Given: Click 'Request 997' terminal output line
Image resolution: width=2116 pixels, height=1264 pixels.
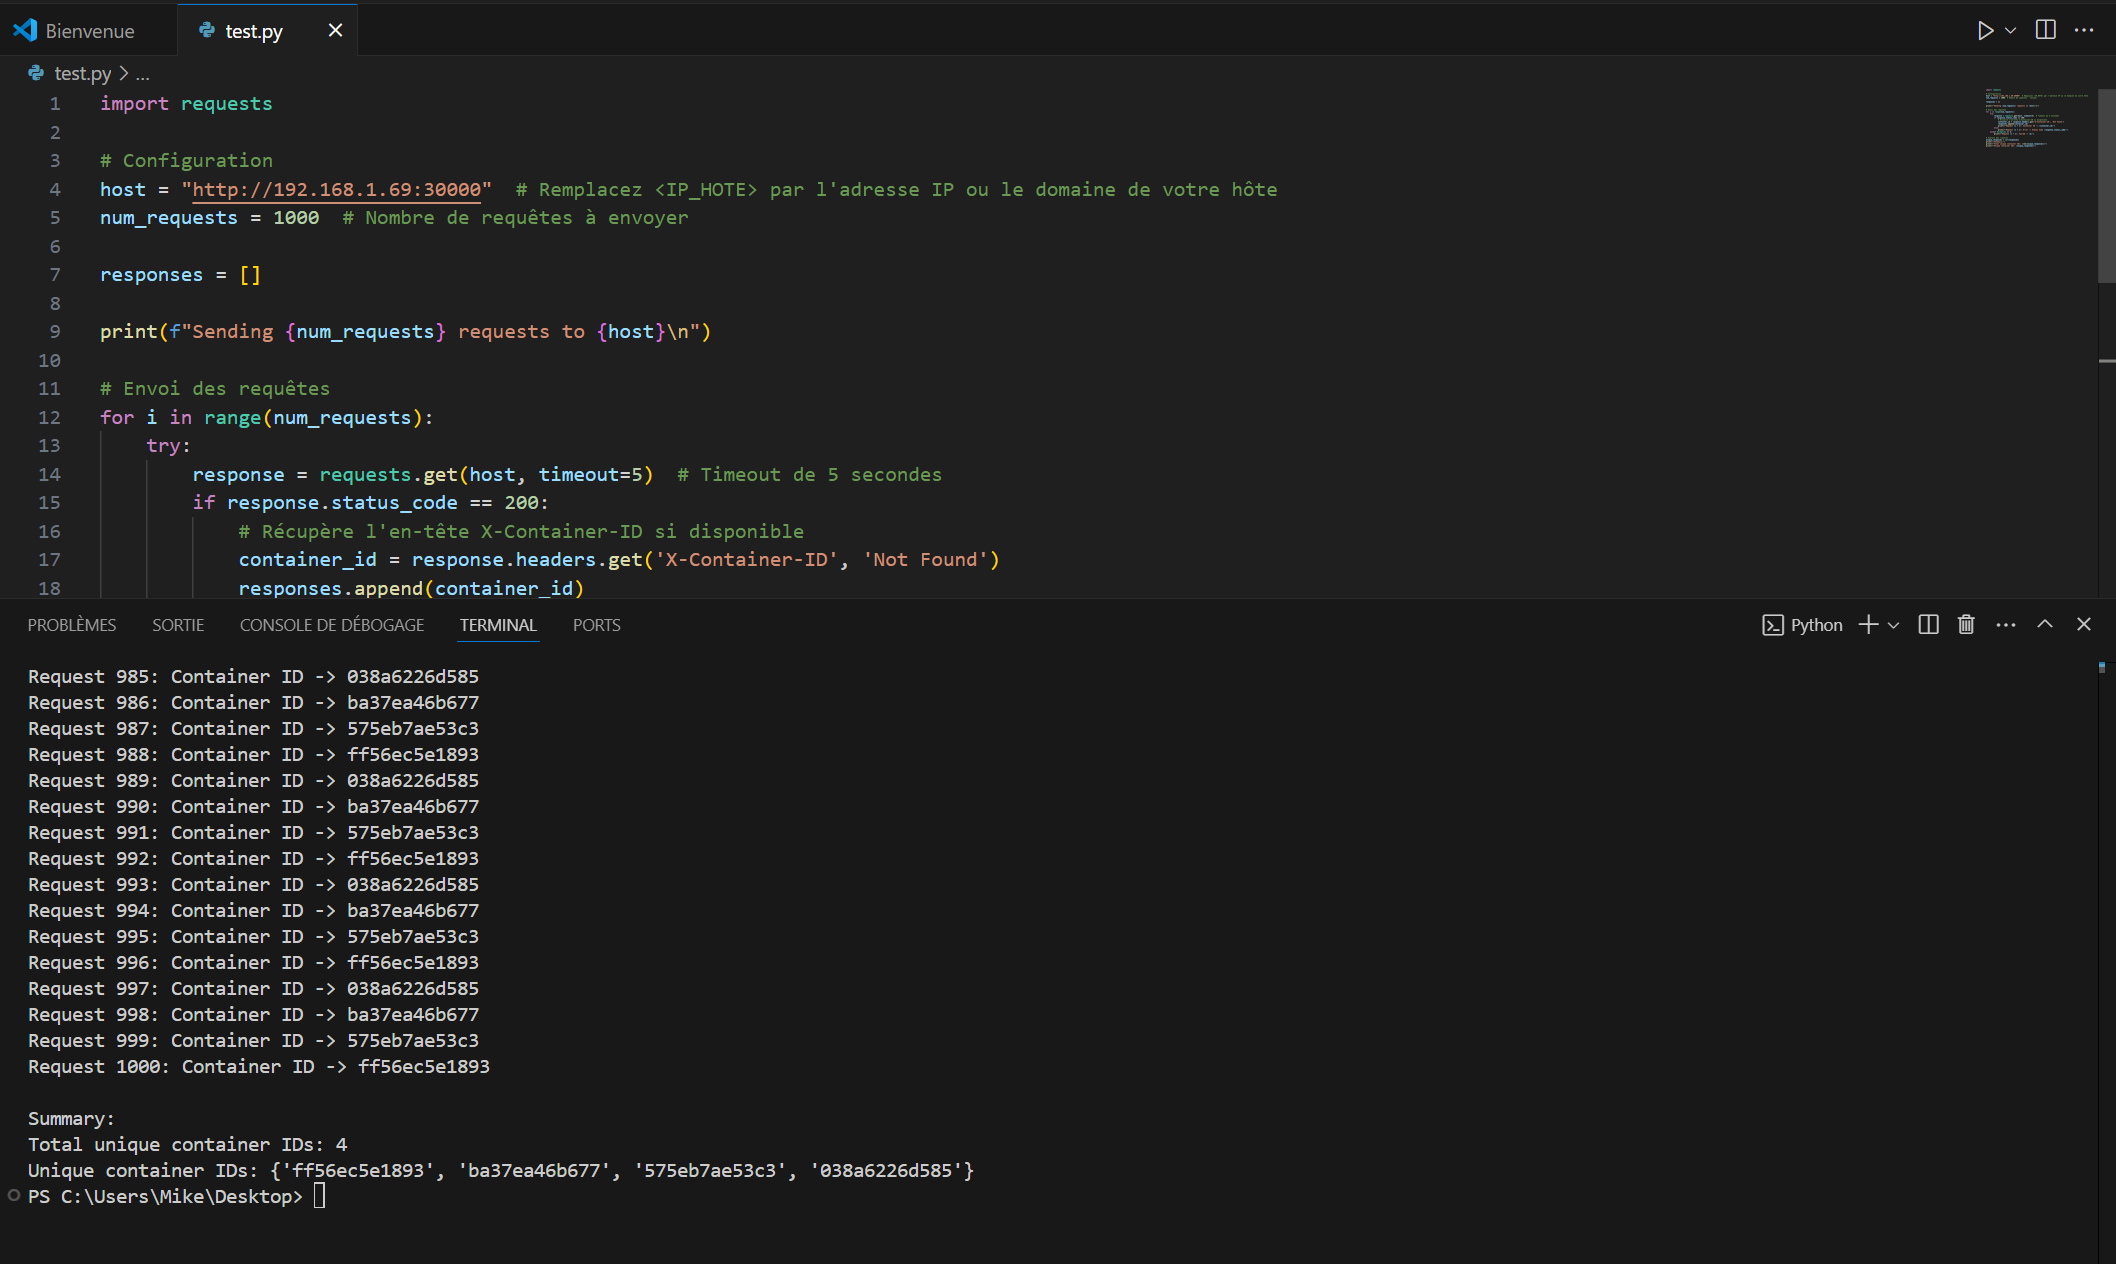Looking at the screenshot, I should [253, 989].
